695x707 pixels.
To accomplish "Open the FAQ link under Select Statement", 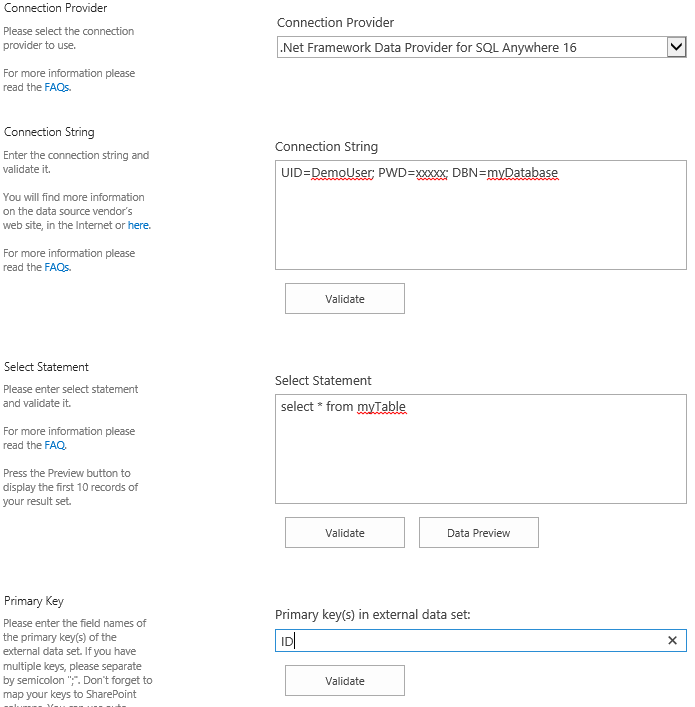I will click(x=56, y=445).
